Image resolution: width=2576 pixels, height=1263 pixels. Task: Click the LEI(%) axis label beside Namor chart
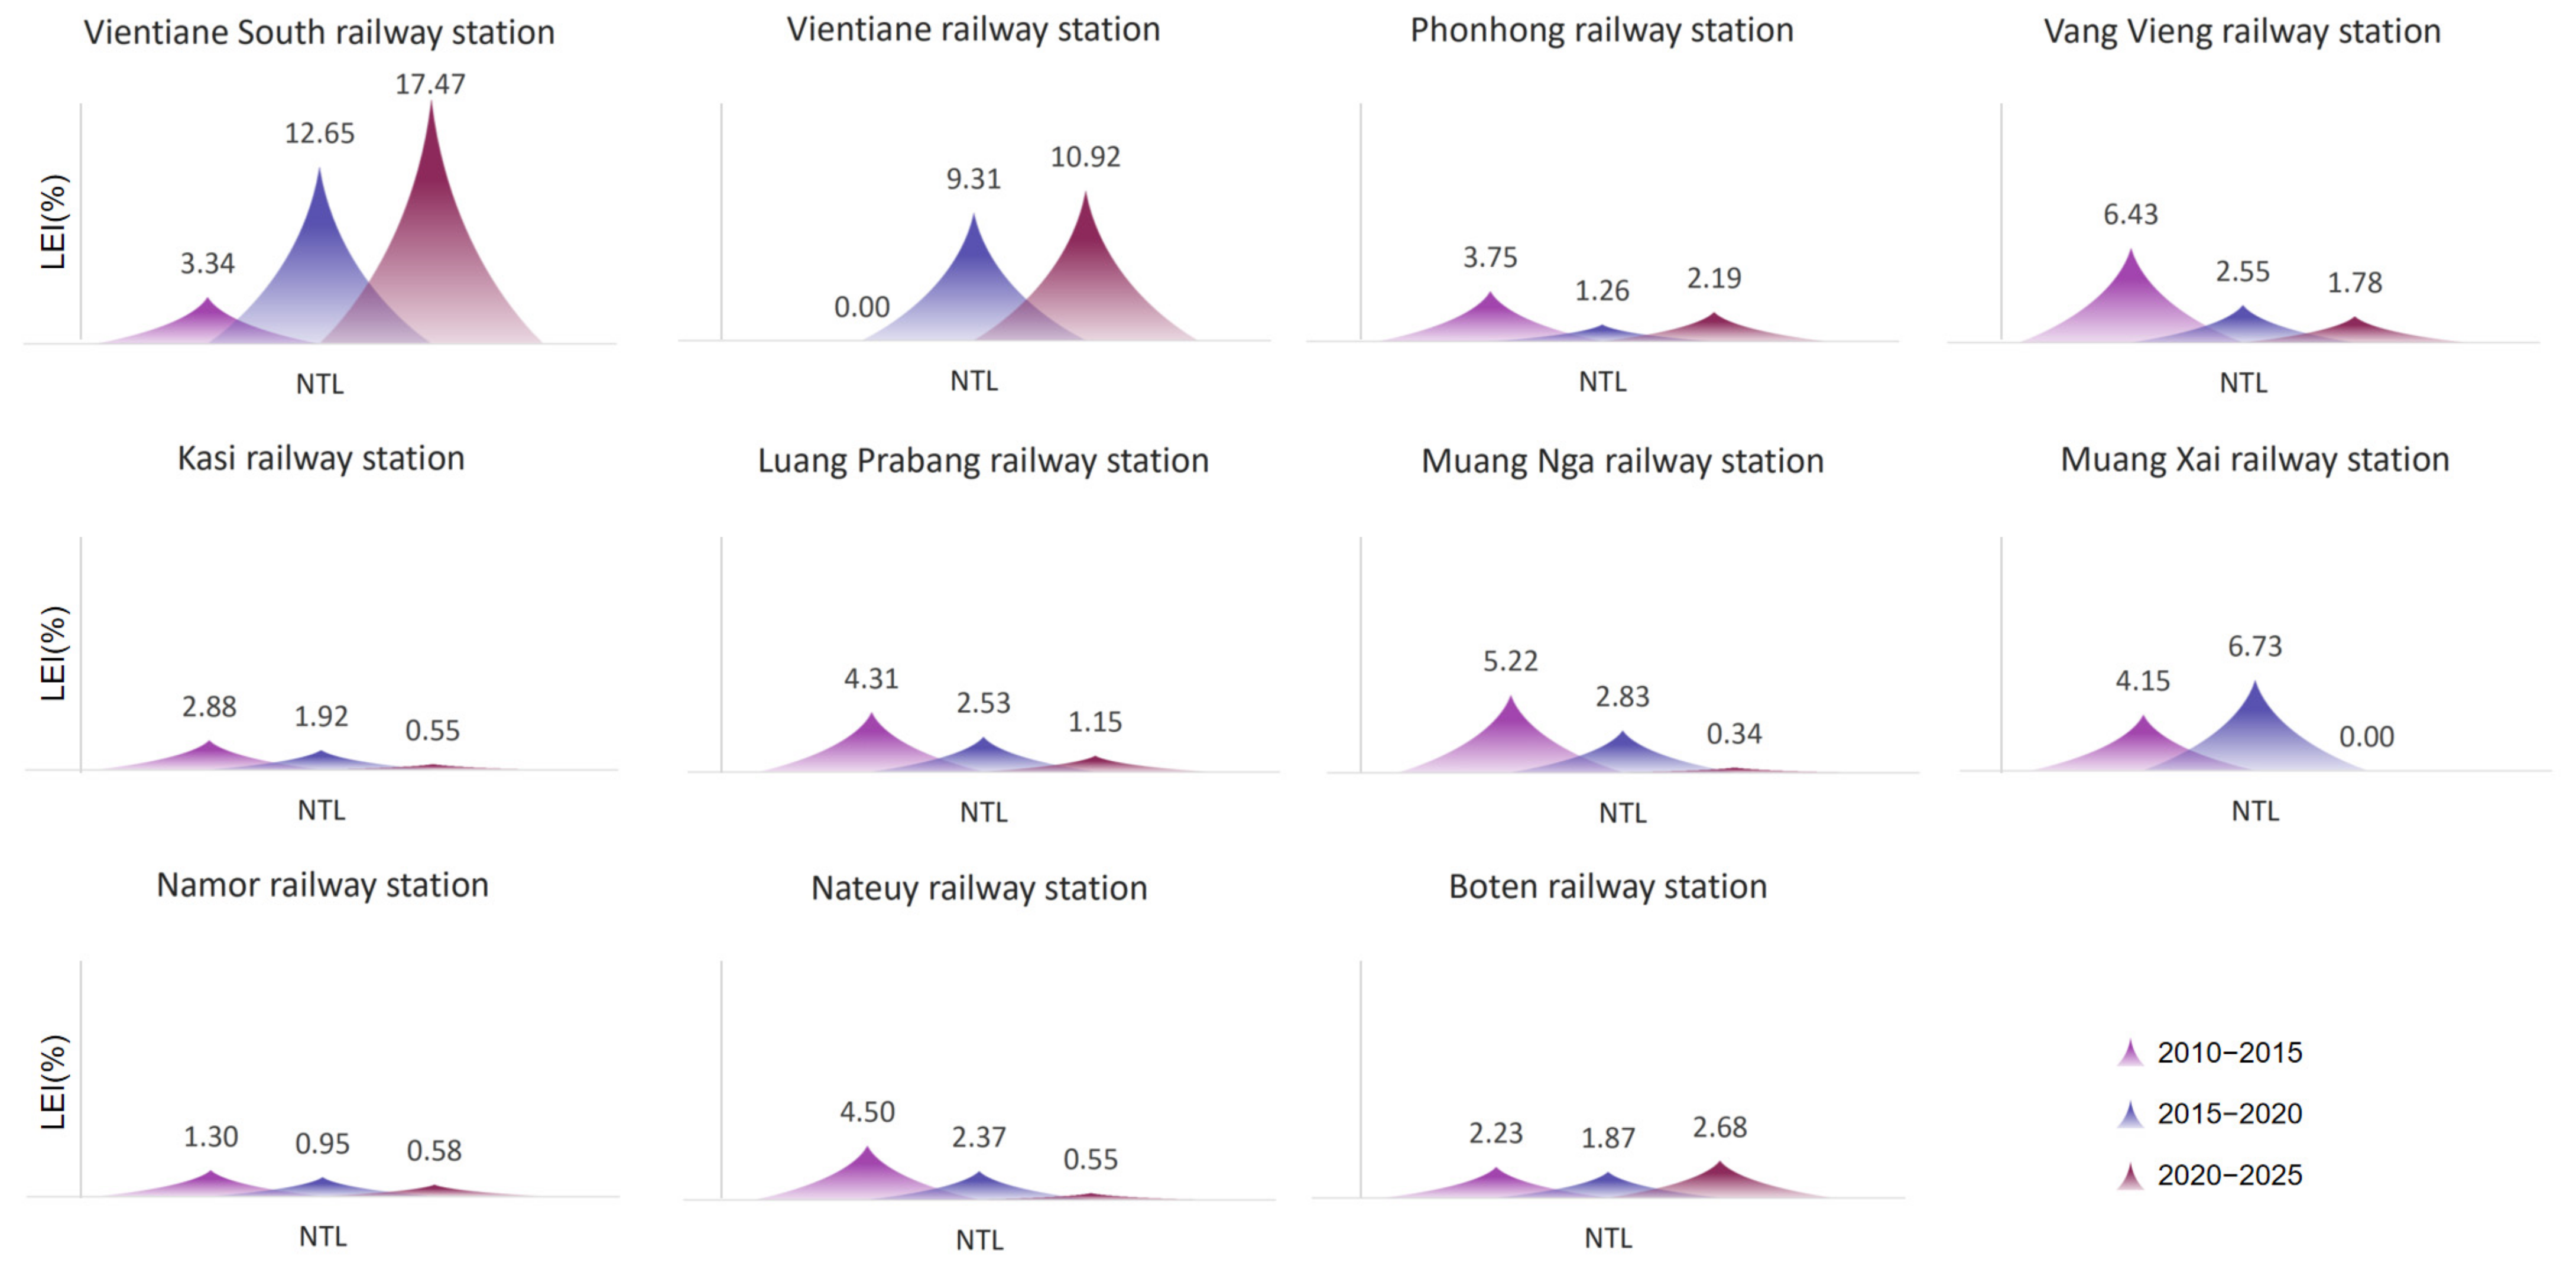click(x=54, y=1082)
